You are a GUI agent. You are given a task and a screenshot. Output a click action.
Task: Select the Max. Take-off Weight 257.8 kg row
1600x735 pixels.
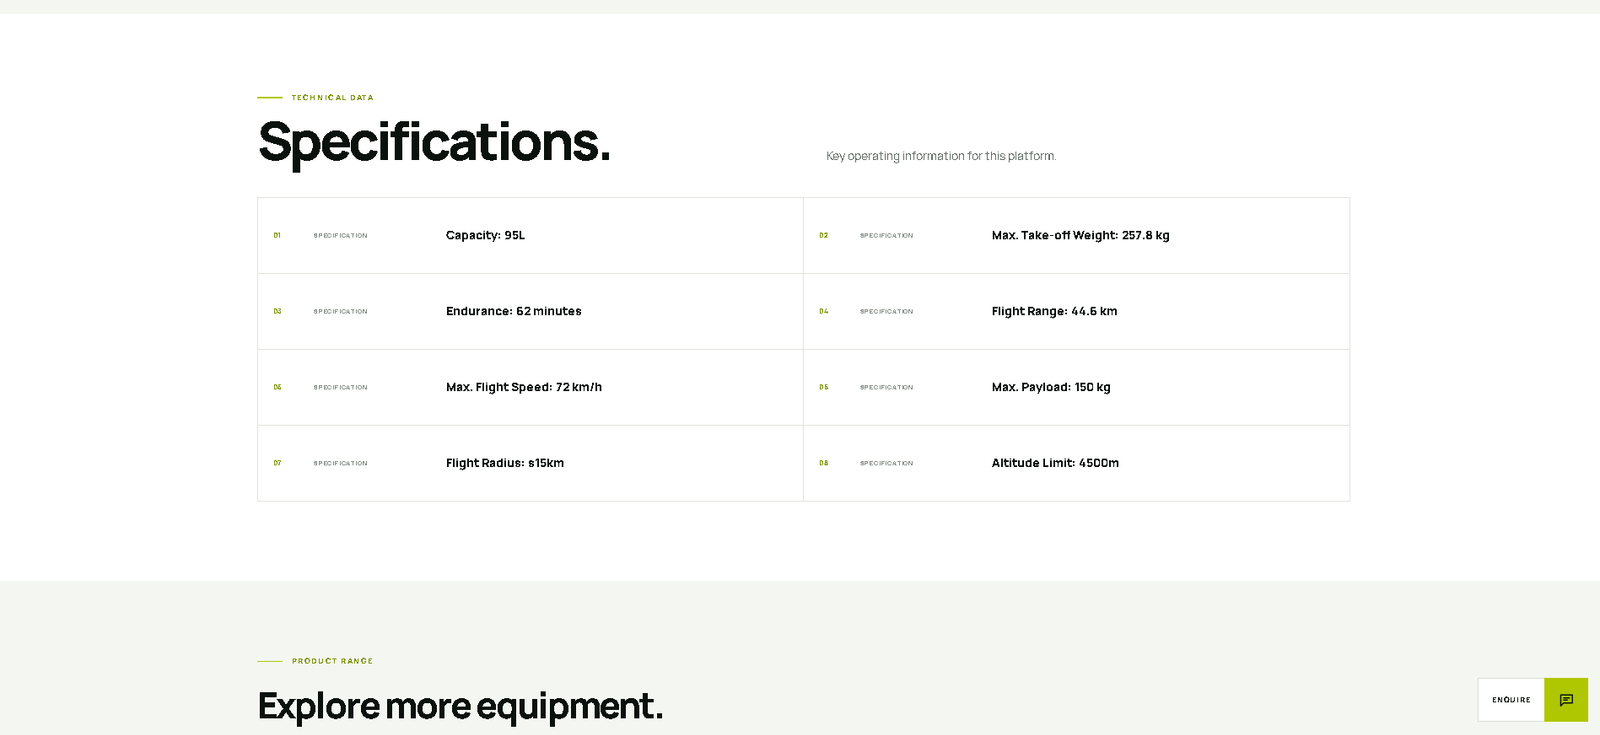1077,236
